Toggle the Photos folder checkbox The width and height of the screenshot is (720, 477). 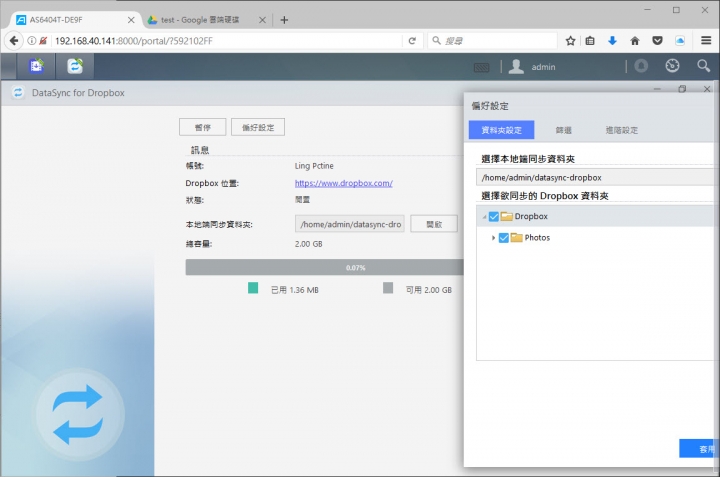click(504, 237)
